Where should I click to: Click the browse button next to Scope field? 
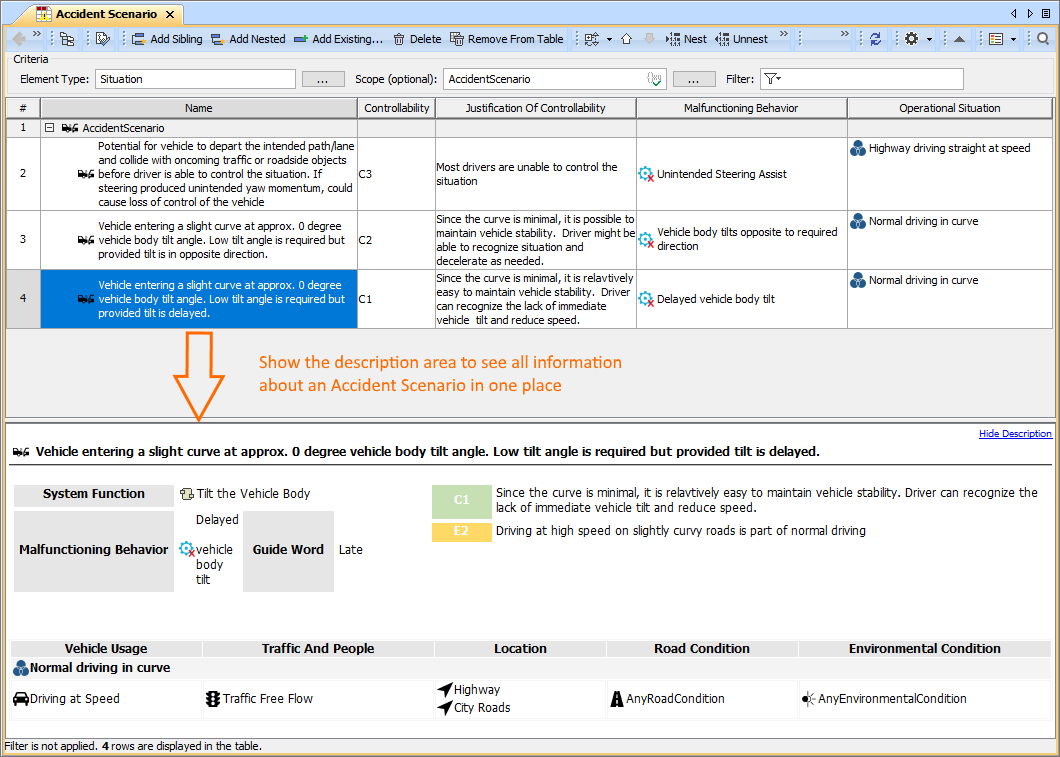click(x=694, y=79)
